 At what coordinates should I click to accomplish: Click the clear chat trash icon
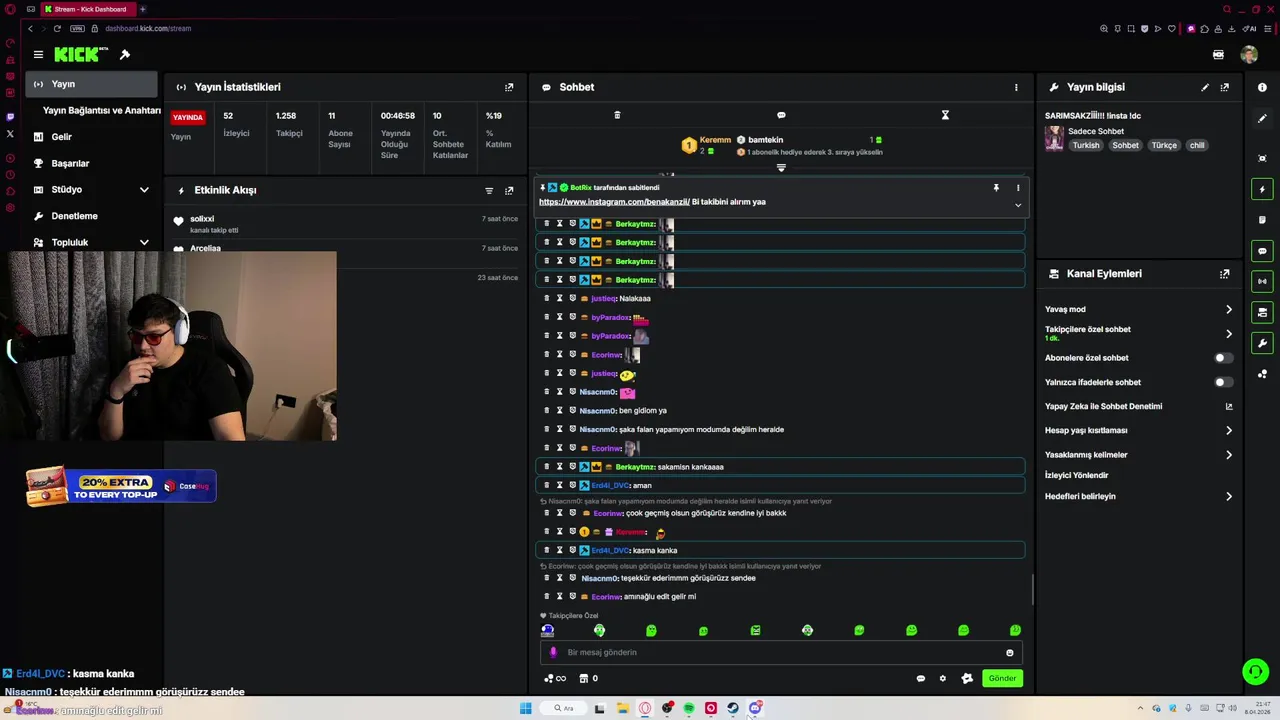point(617,115)
